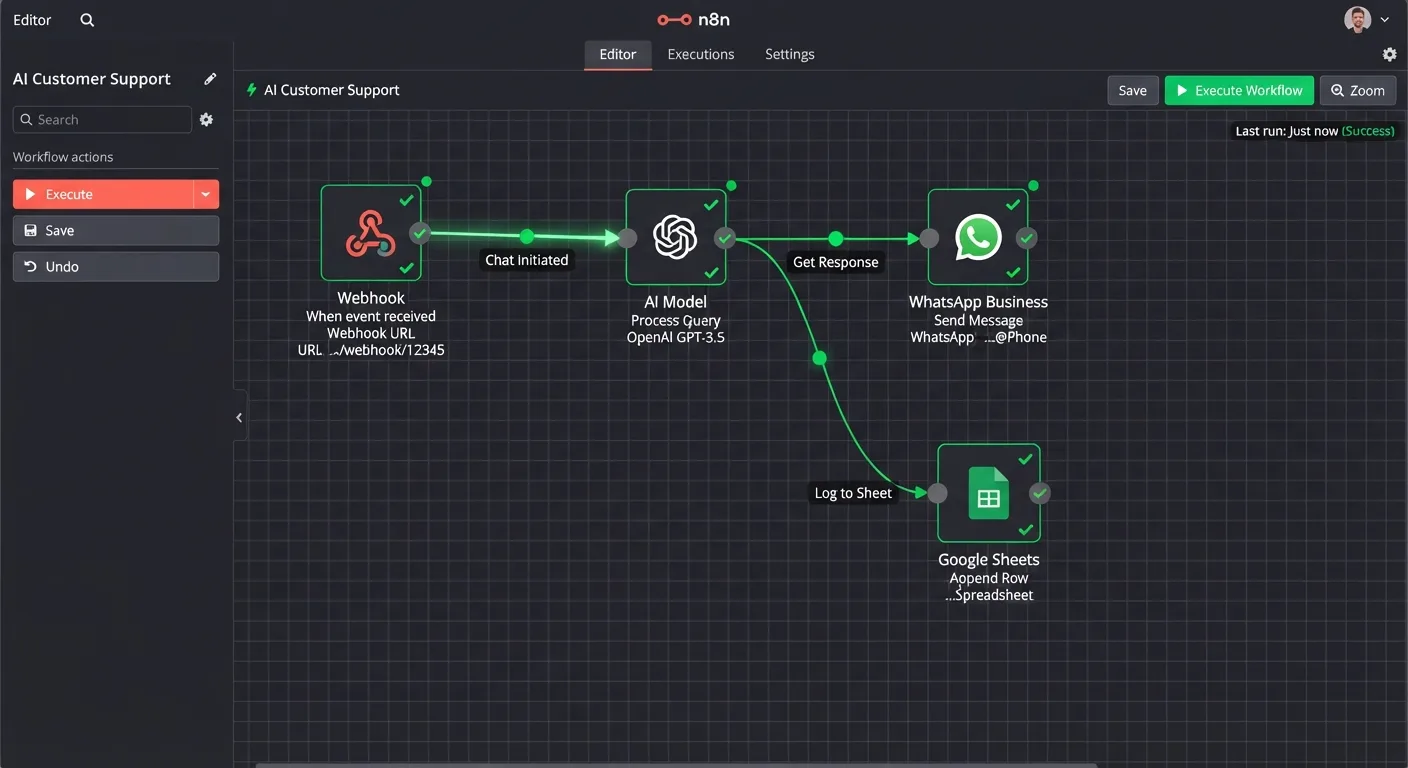
Task: Select the Google Sheets node icon
Action: point(989,493)
